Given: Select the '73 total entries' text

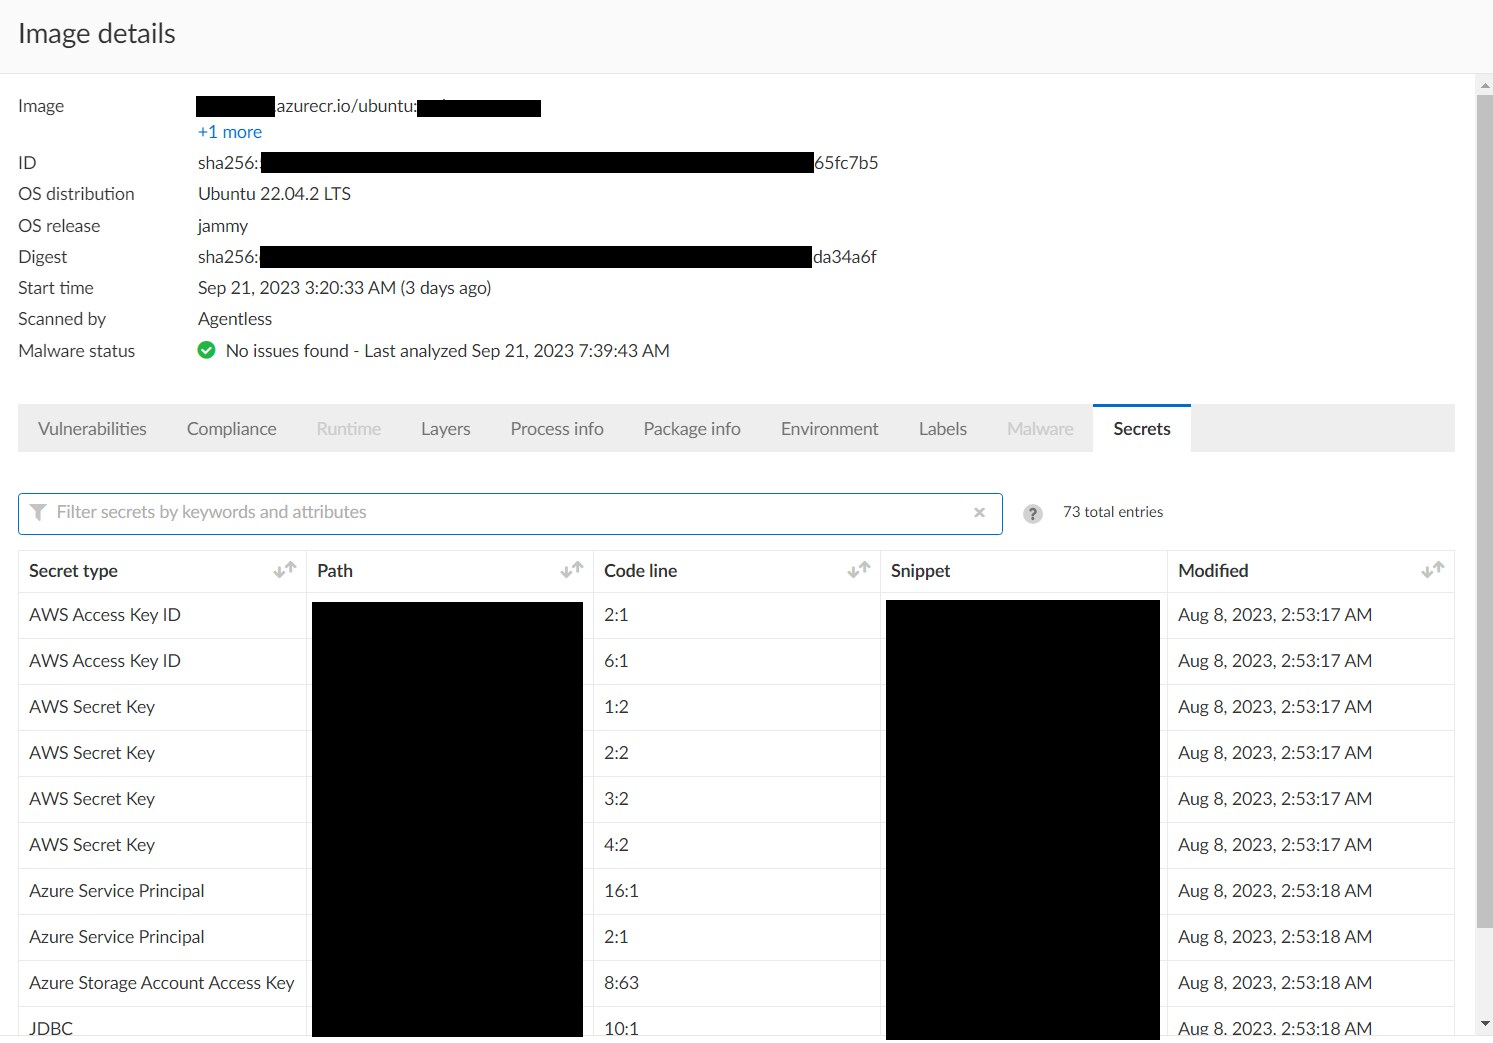Looking at the screenshot, I should pos(1113,512).
